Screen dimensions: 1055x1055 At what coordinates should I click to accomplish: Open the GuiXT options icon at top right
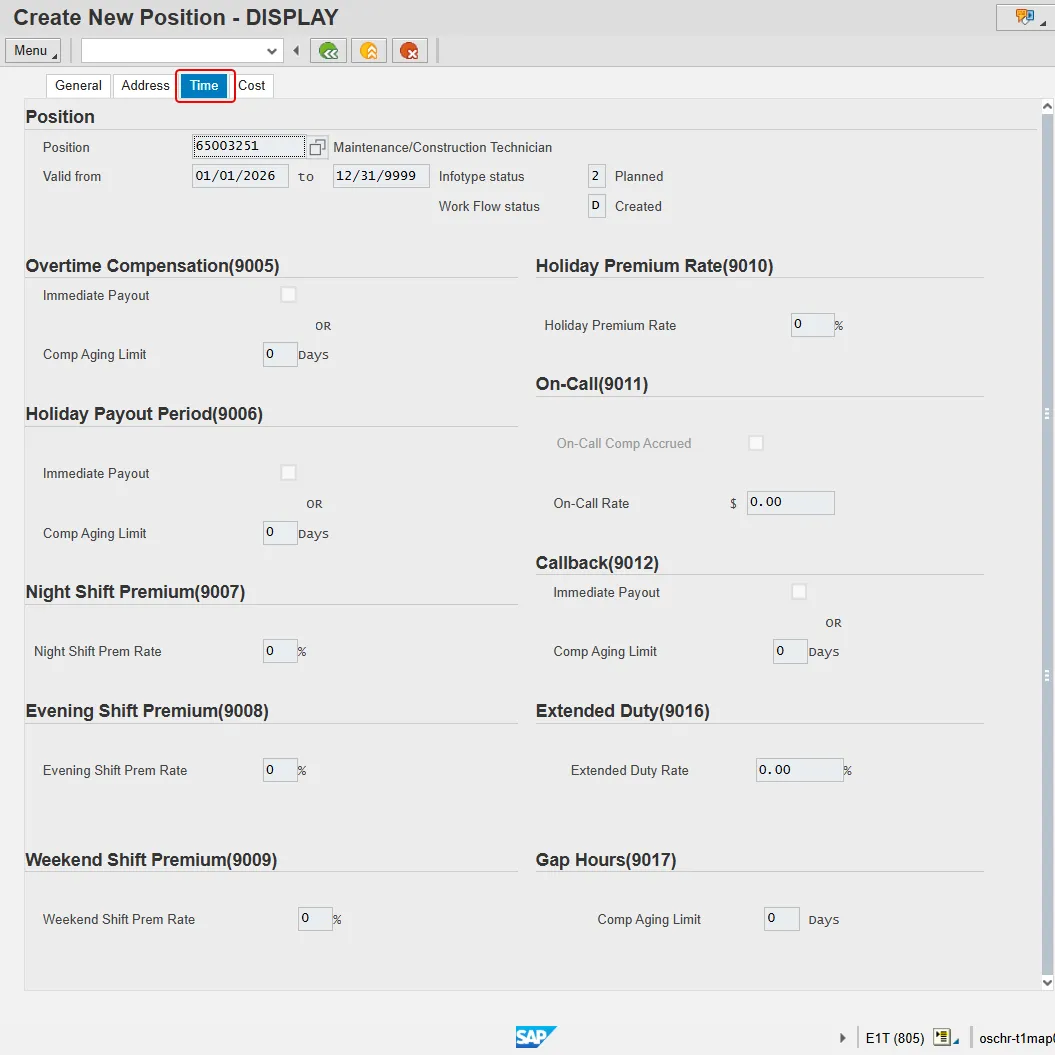(x=1025, y=17)
